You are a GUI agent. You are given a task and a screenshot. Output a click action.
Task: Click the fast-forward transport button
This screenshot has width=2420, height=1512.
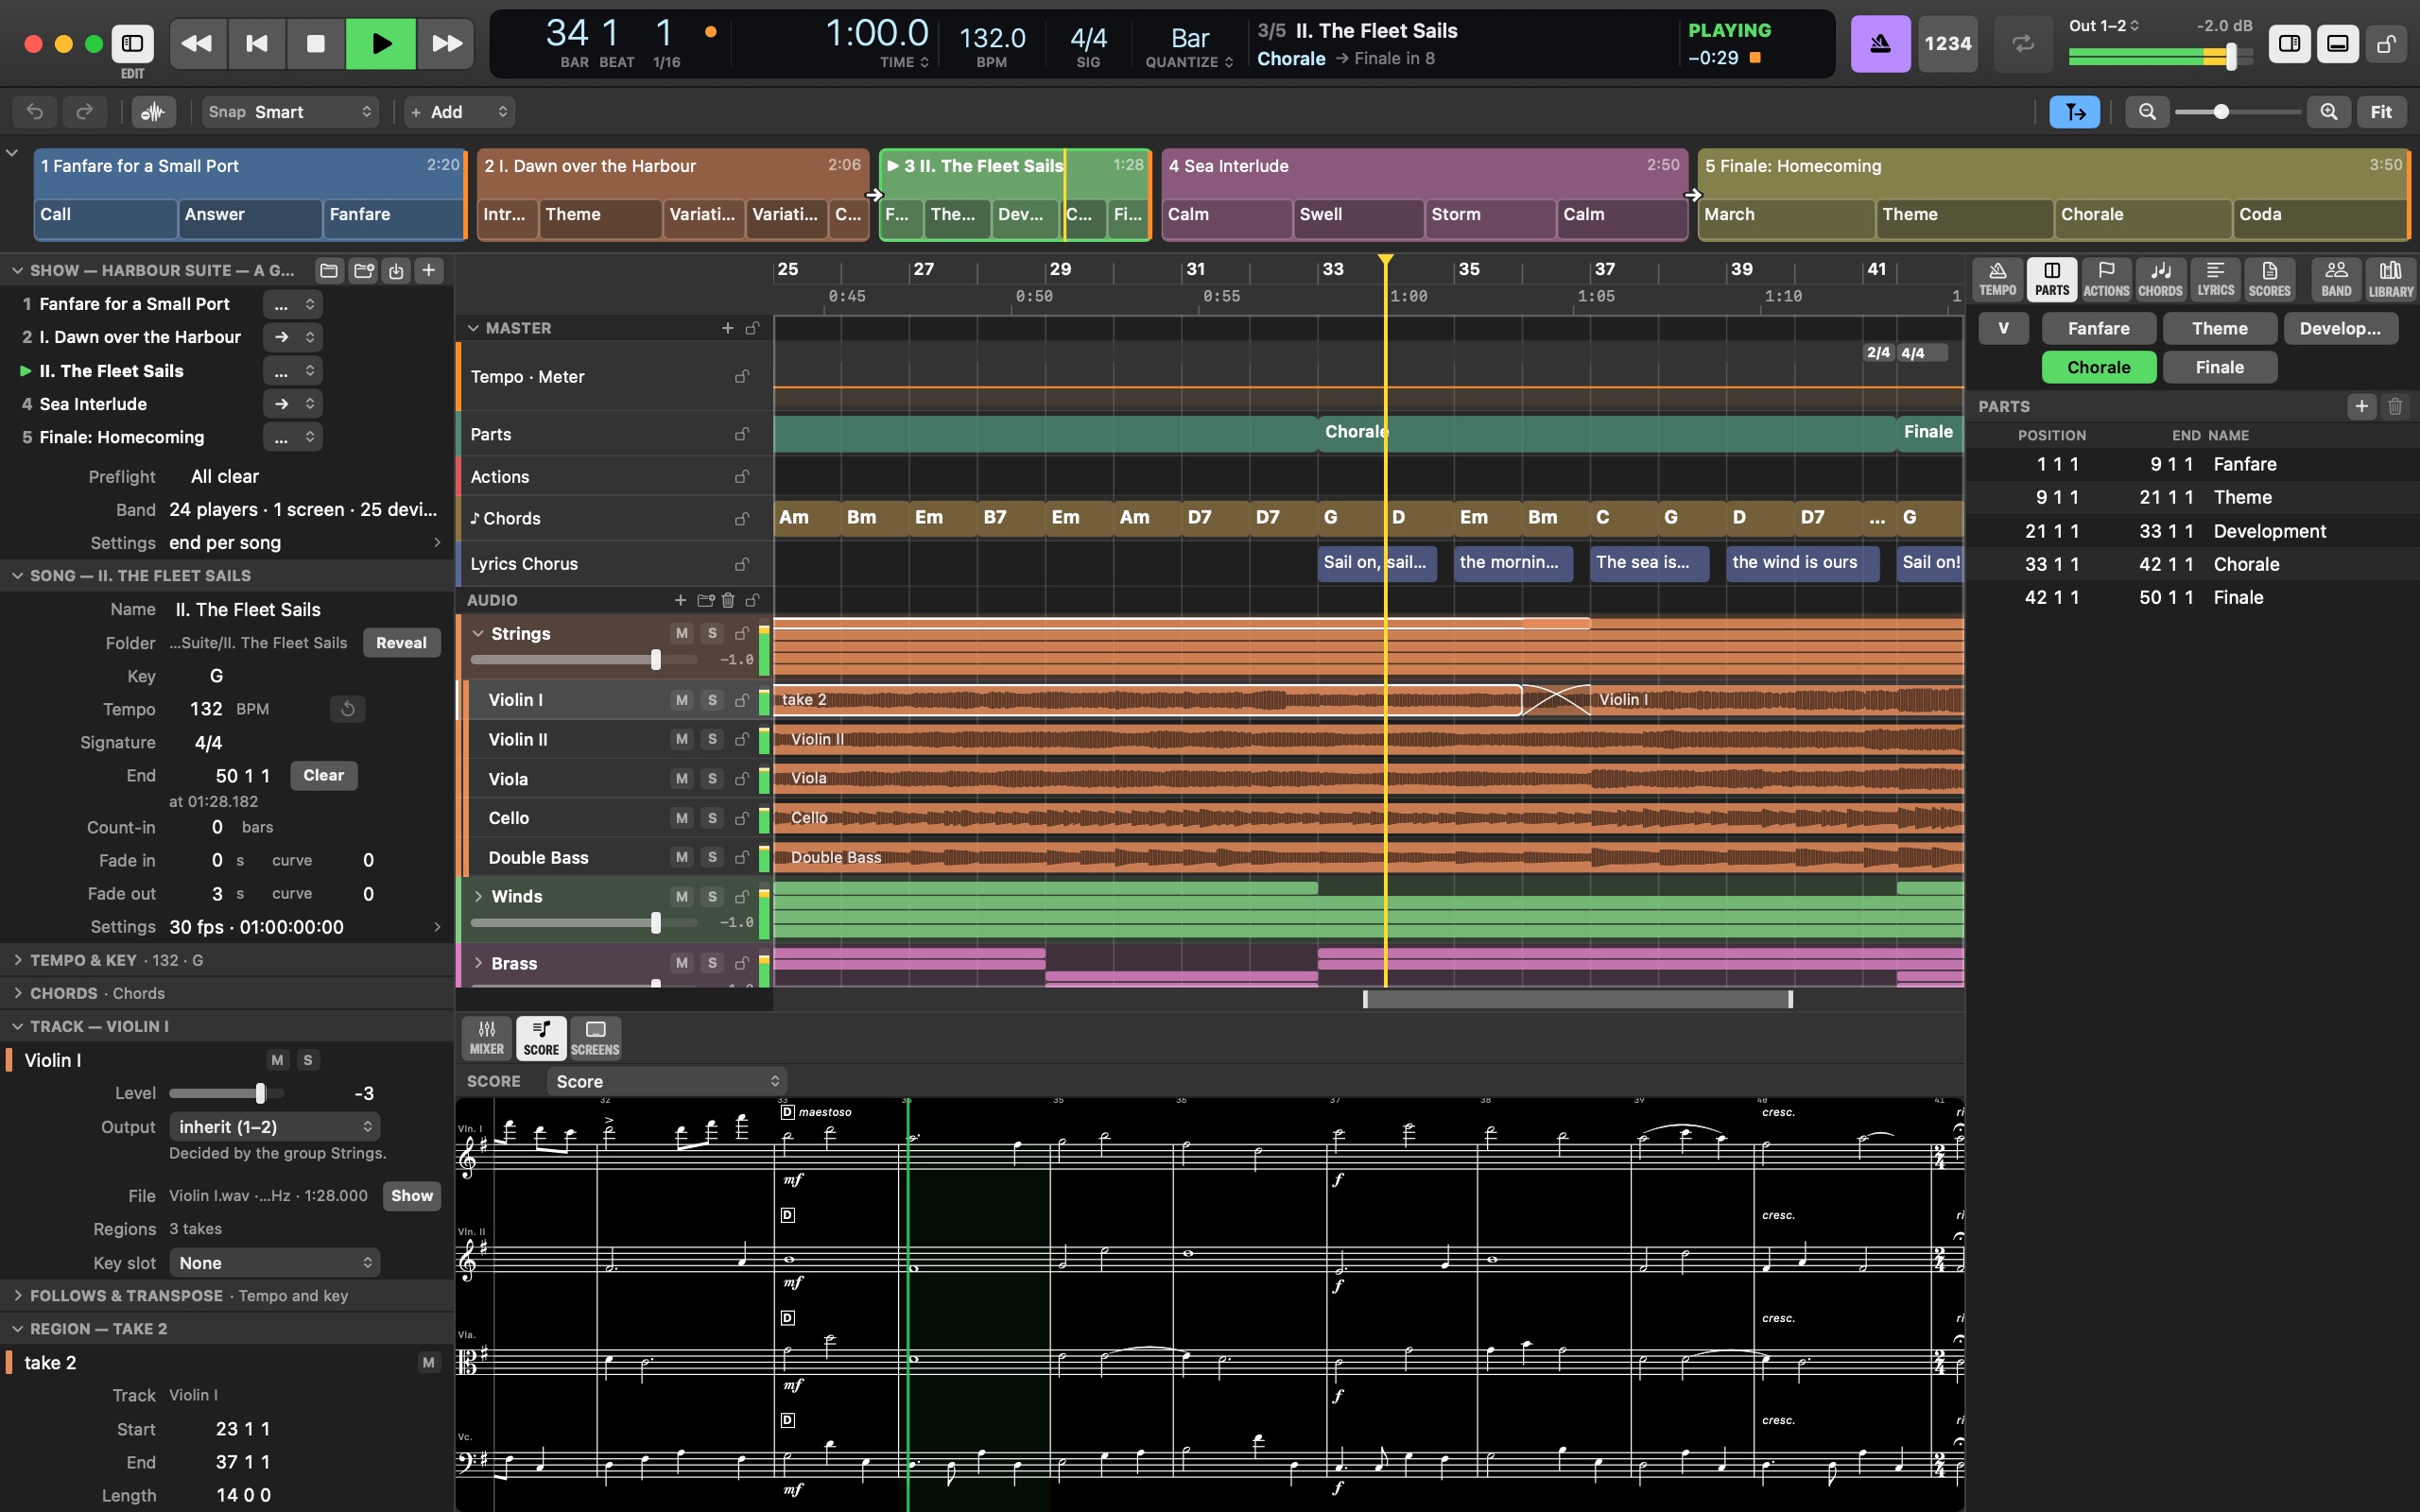(x=446, y=43)
